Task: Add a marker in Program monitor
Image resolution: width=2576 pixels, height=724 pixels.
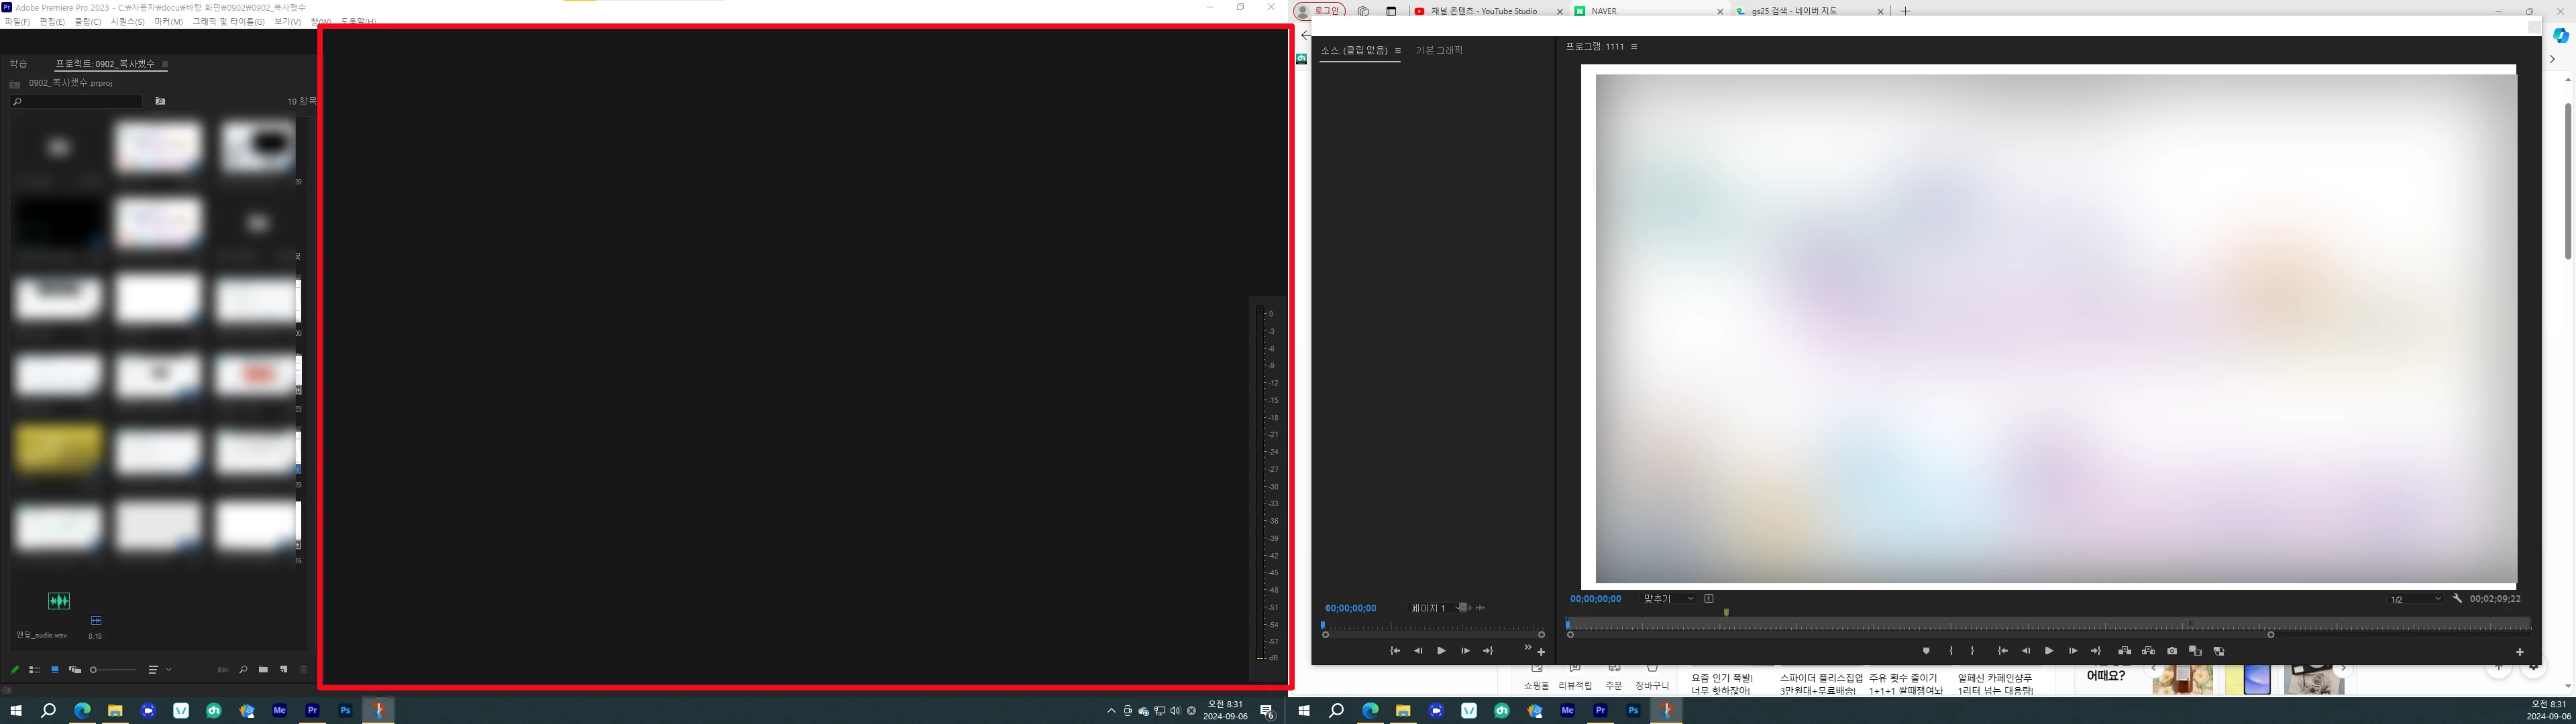Action: point(1926,651)
